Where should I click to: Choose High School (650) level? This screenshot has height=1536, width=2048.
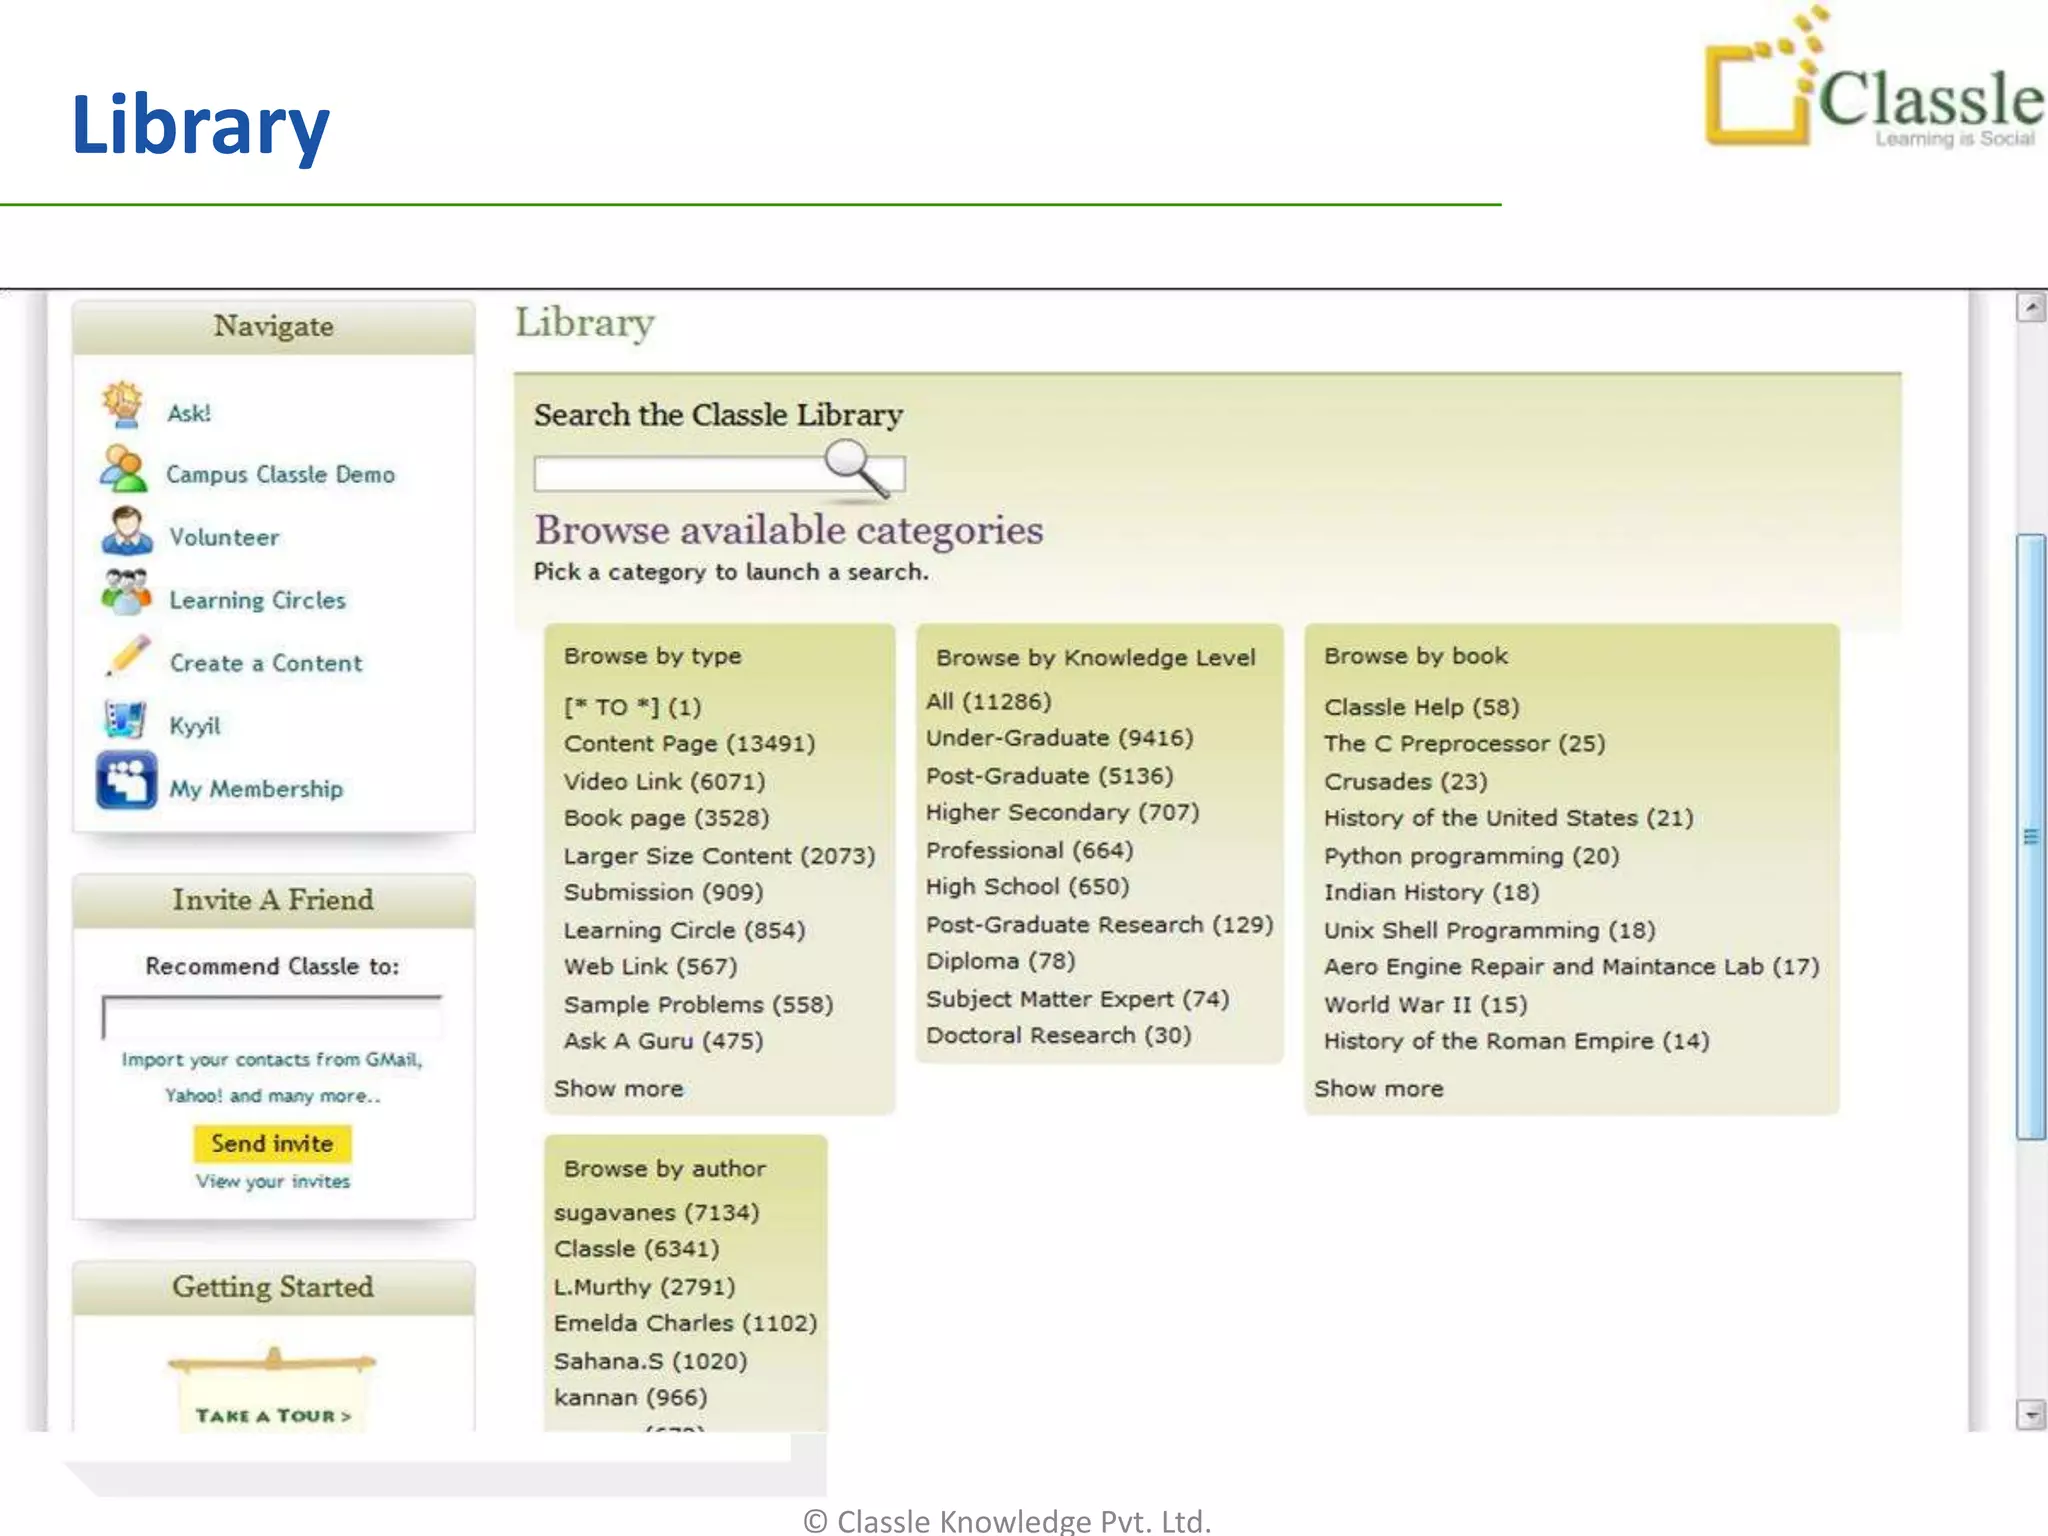tap(1028, 887)
